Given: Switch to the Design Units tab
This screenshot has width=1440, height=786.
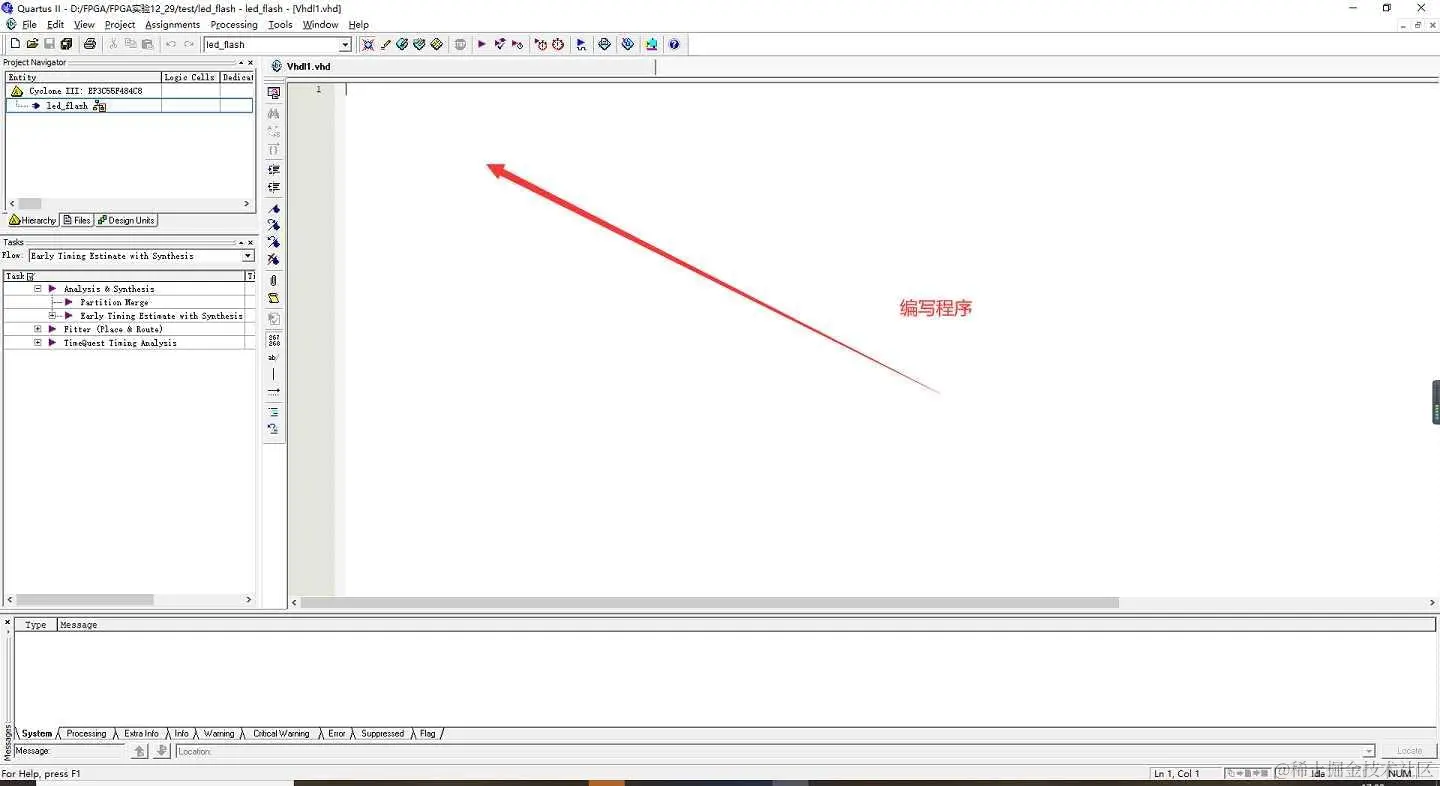Looking at the screenshot, I should (126, 220).
